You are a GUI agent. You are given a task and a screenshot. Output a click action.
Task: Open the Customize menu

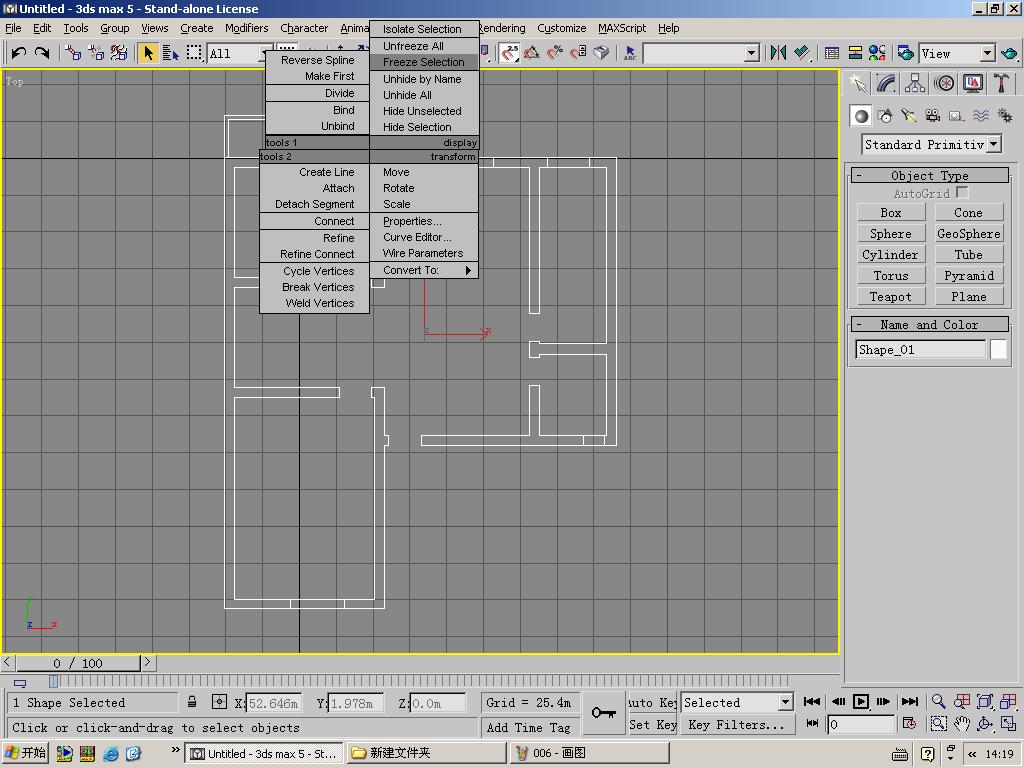click(x=562, y=28)
